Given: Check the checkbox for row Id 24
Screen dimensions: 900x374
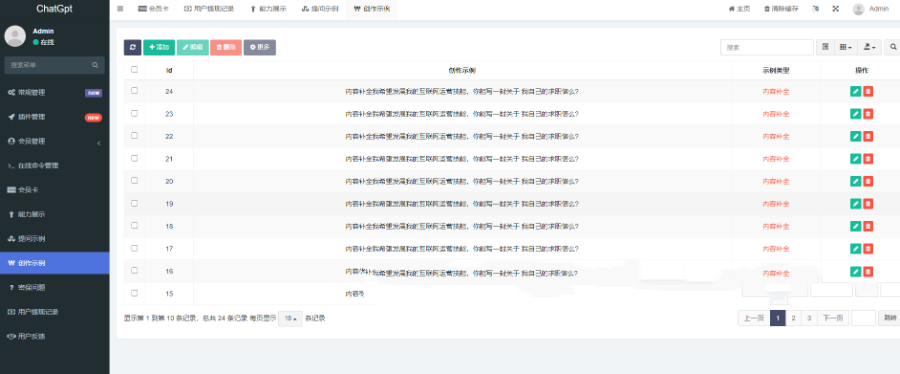Looking at the screenshot, I should tap(134, 91).
